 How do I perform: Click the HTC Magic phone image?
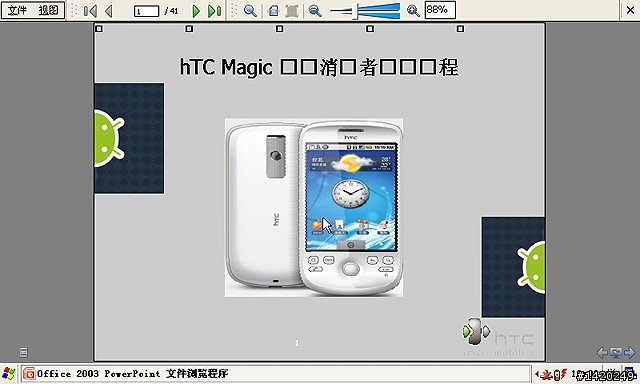tap(314, 207)
